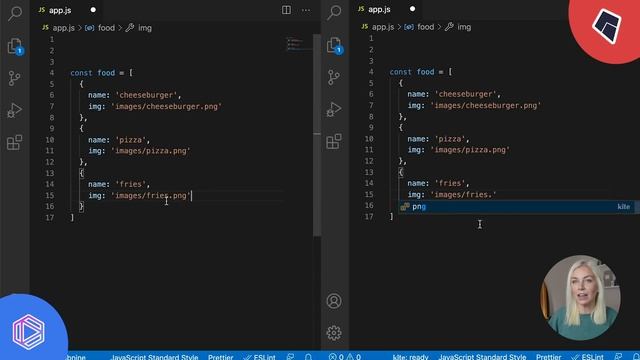Open Explorer in the left window's activity bar
Viewport: 640px width, 360px height.
15,46
